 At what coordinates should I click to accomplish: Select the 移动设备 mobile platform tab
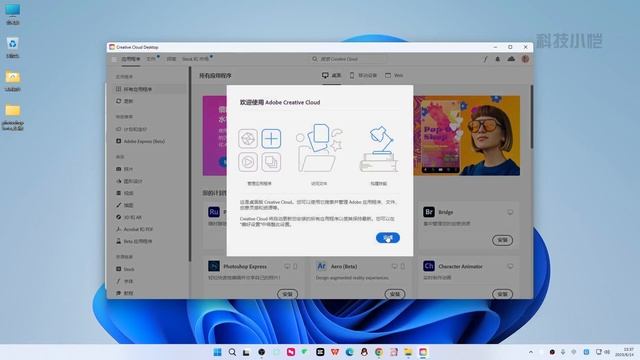tap(363, 76)
